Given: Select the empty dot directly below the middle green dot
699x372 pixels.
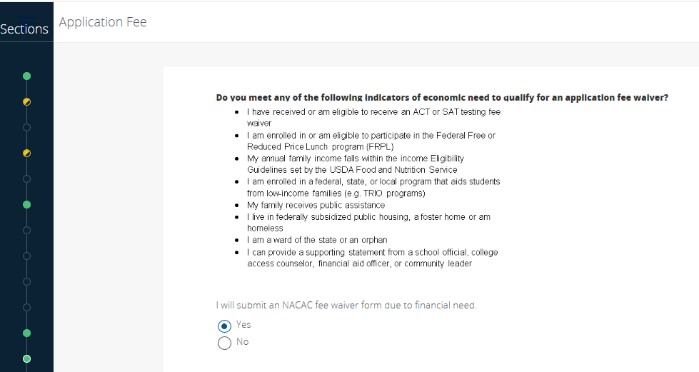Looking at the screenshot, I should point(27,230).
